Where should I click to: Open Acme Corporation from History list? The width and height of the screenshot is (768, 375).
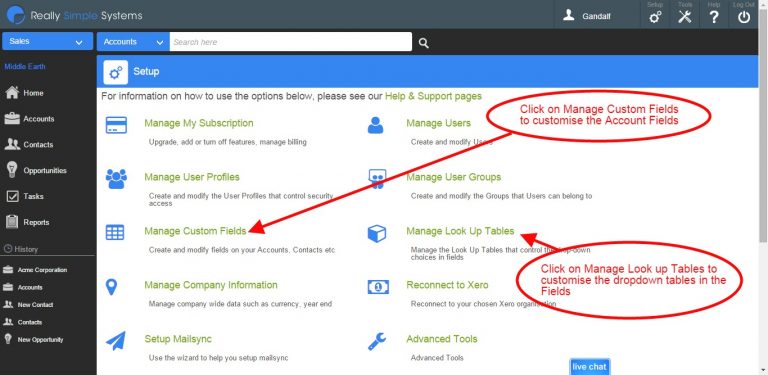click(42, 270)
